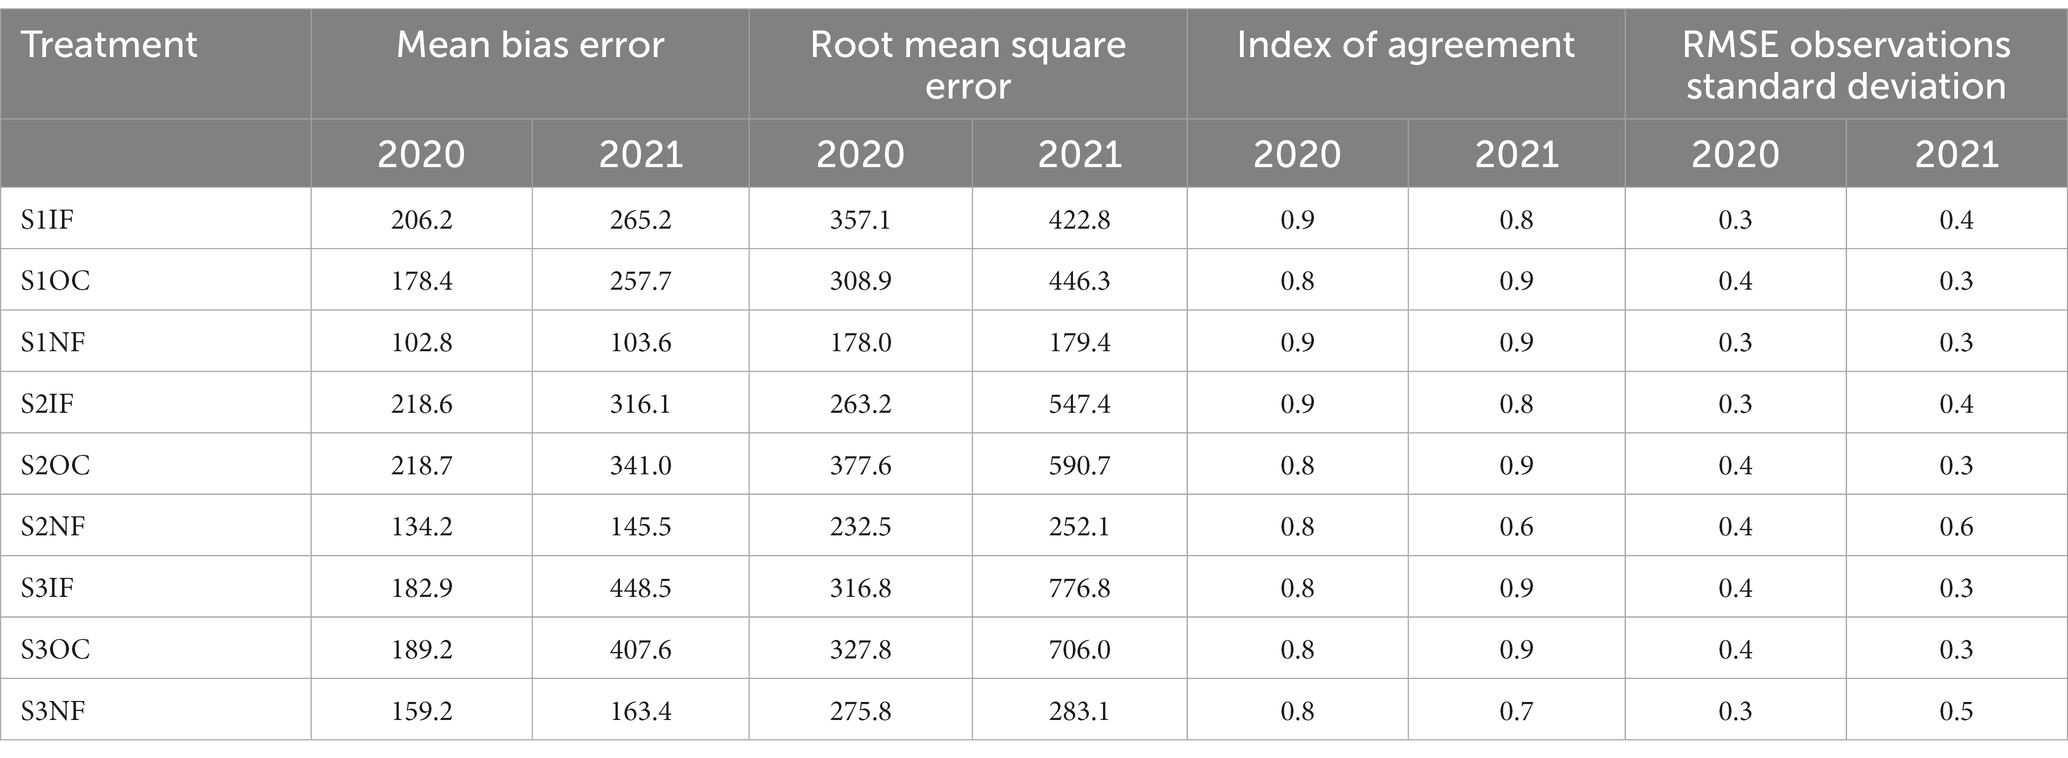Click the value 308.9 in S1OC row

coord(860,281)
